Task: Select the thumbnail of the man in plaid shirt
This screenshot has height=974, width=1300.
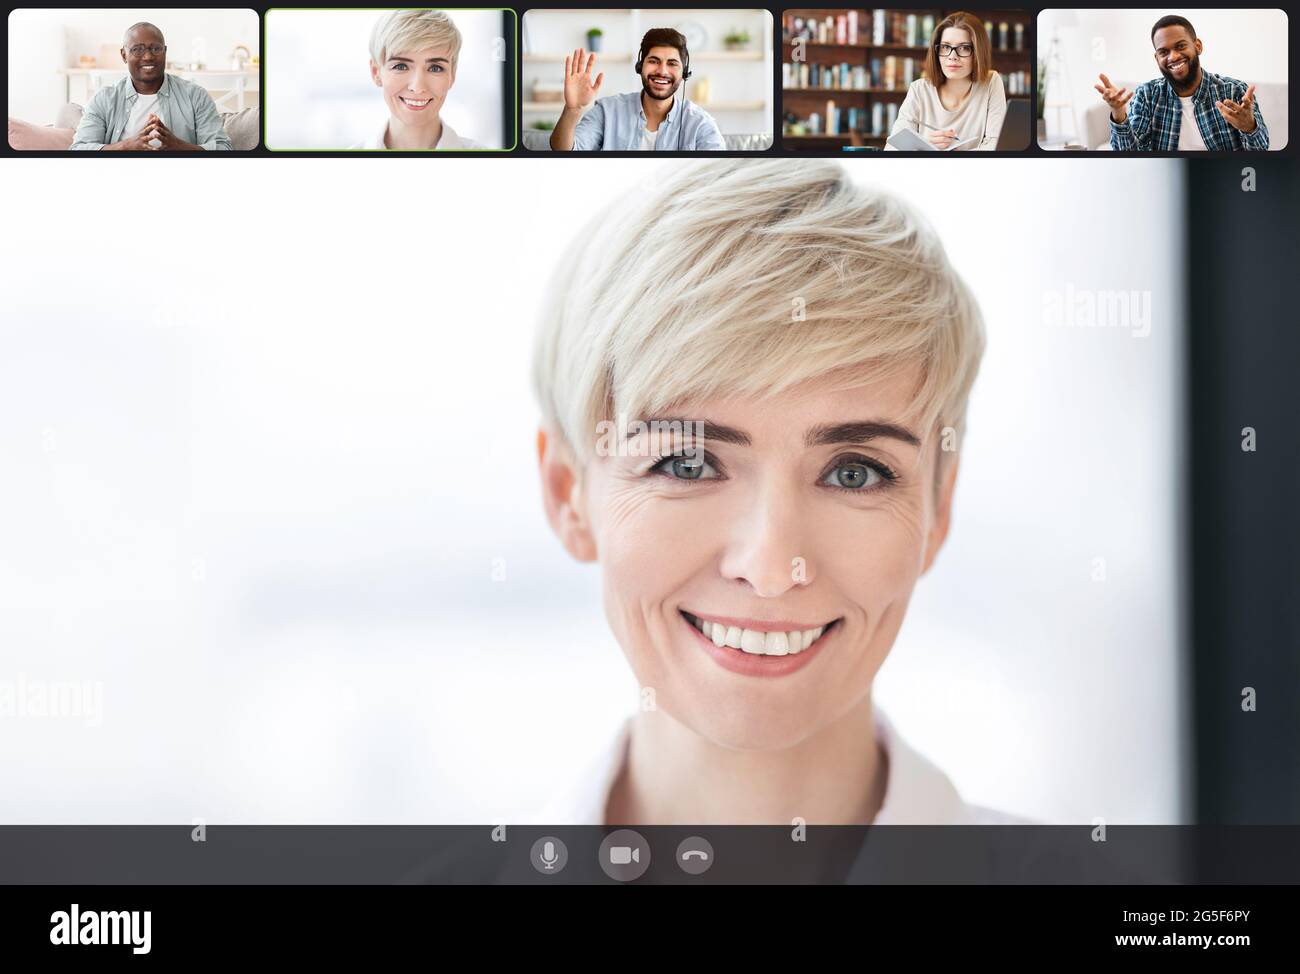Action: [x=1163, y=80]
